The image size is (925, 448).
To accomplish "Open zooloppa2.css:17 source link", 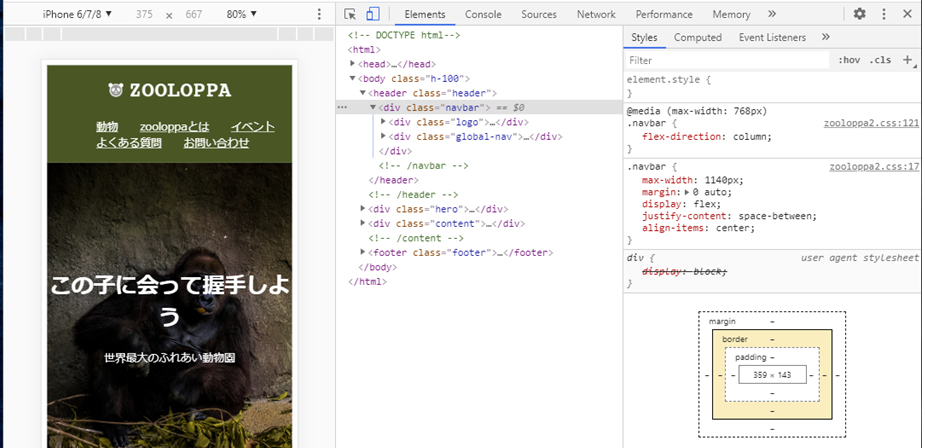I will (874, 167).
